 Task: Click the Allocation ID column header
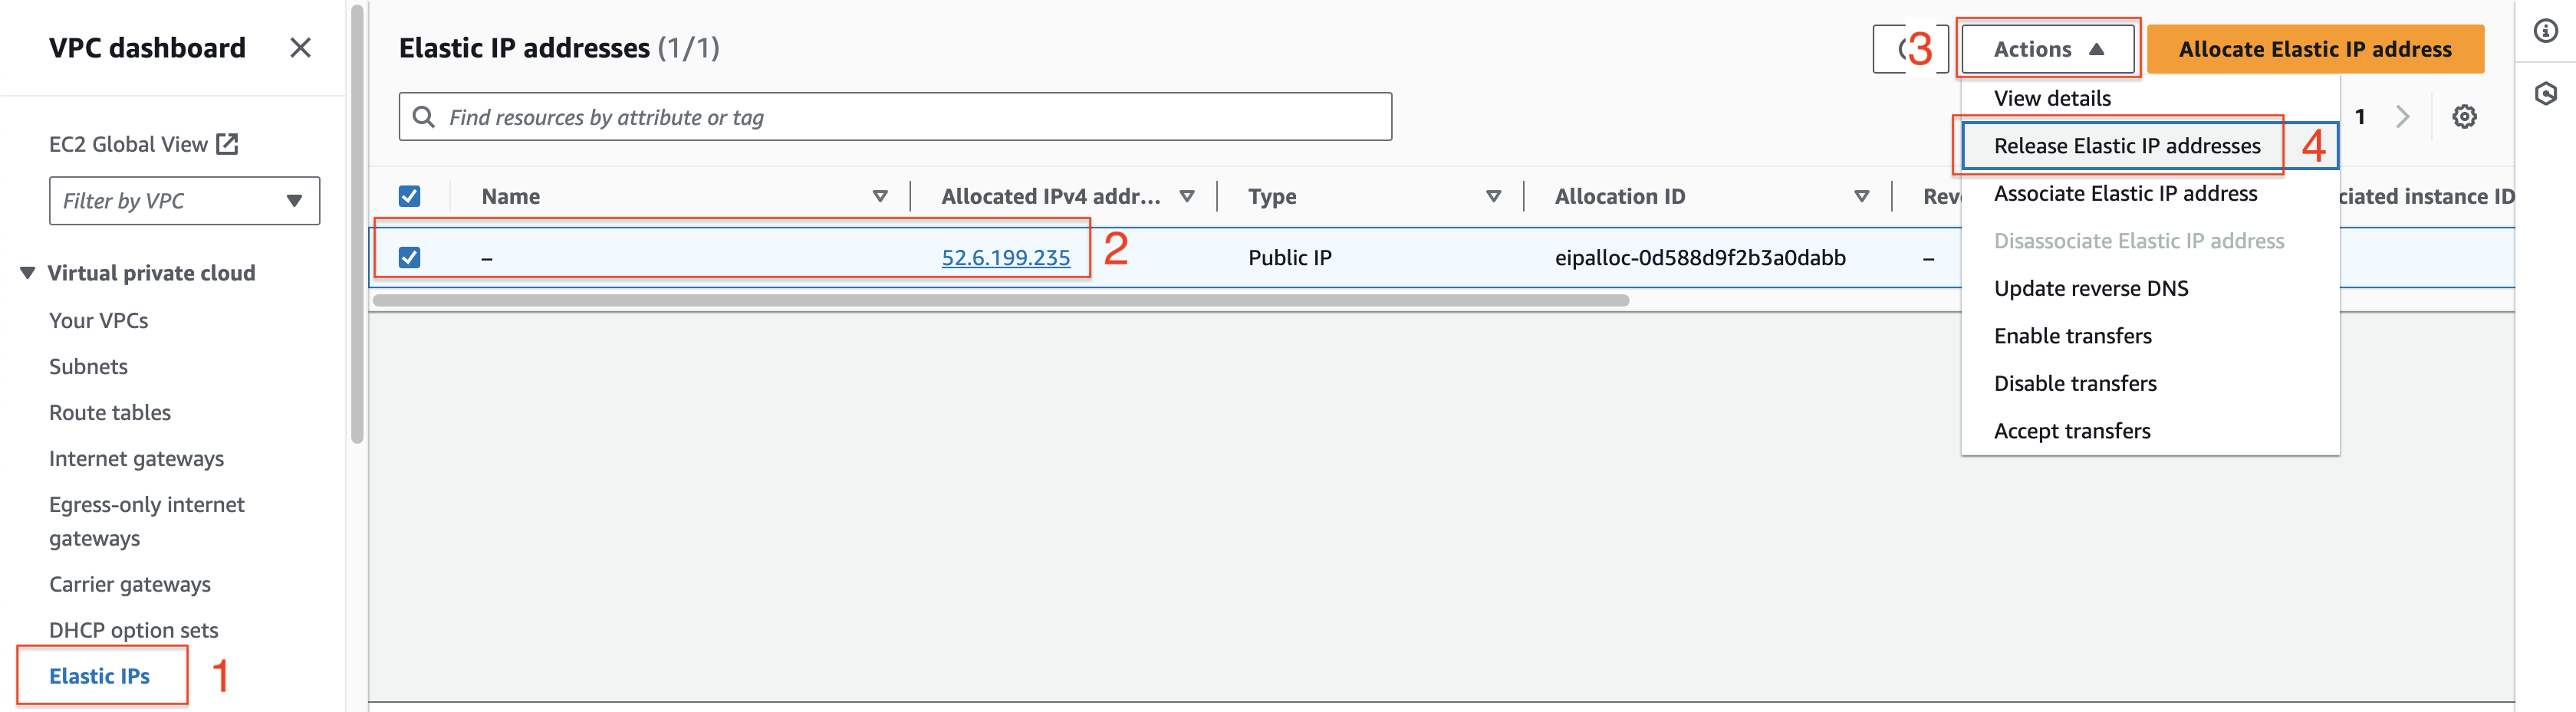click(1619, 196)
